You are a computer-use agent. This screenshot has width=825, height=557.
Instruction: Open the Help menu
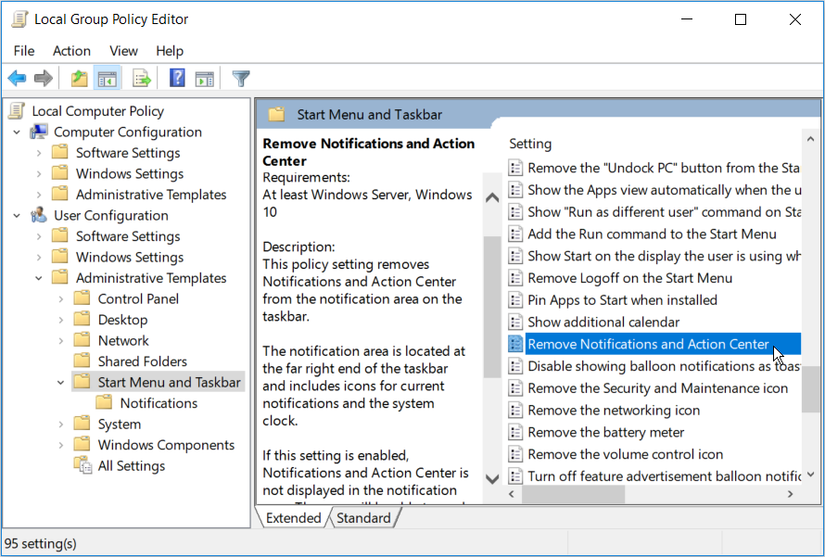tap(169, 50)
